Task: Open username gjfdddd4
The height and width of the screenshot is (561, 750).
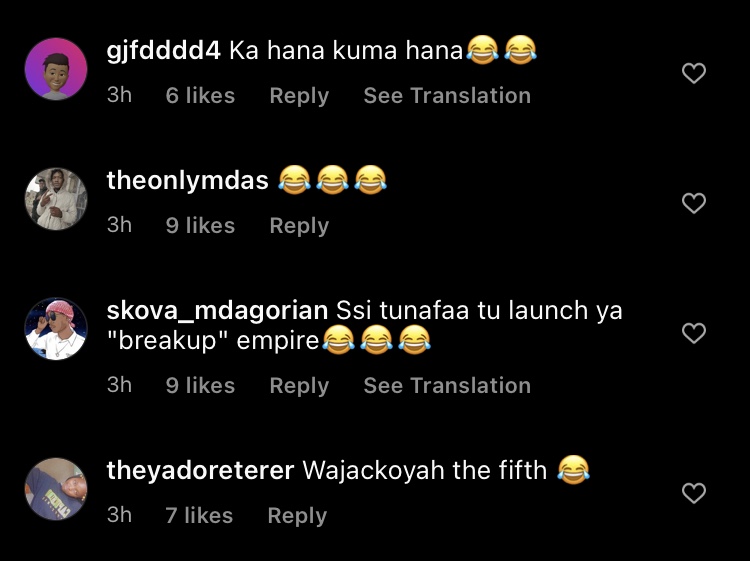Action: pos(164,51)
